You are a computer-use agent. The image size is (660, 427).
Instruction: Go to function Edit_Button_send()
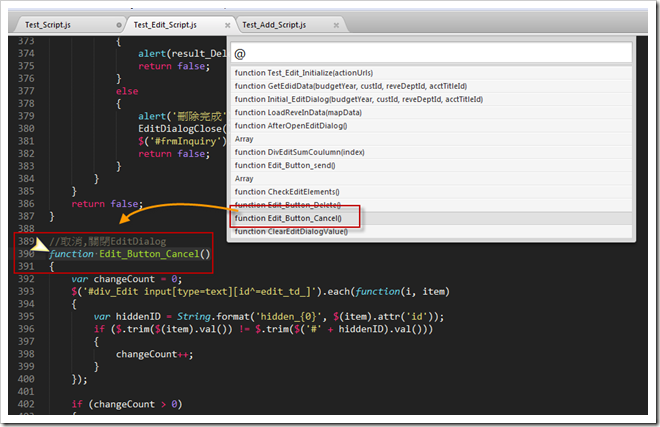tap(431, 165)
